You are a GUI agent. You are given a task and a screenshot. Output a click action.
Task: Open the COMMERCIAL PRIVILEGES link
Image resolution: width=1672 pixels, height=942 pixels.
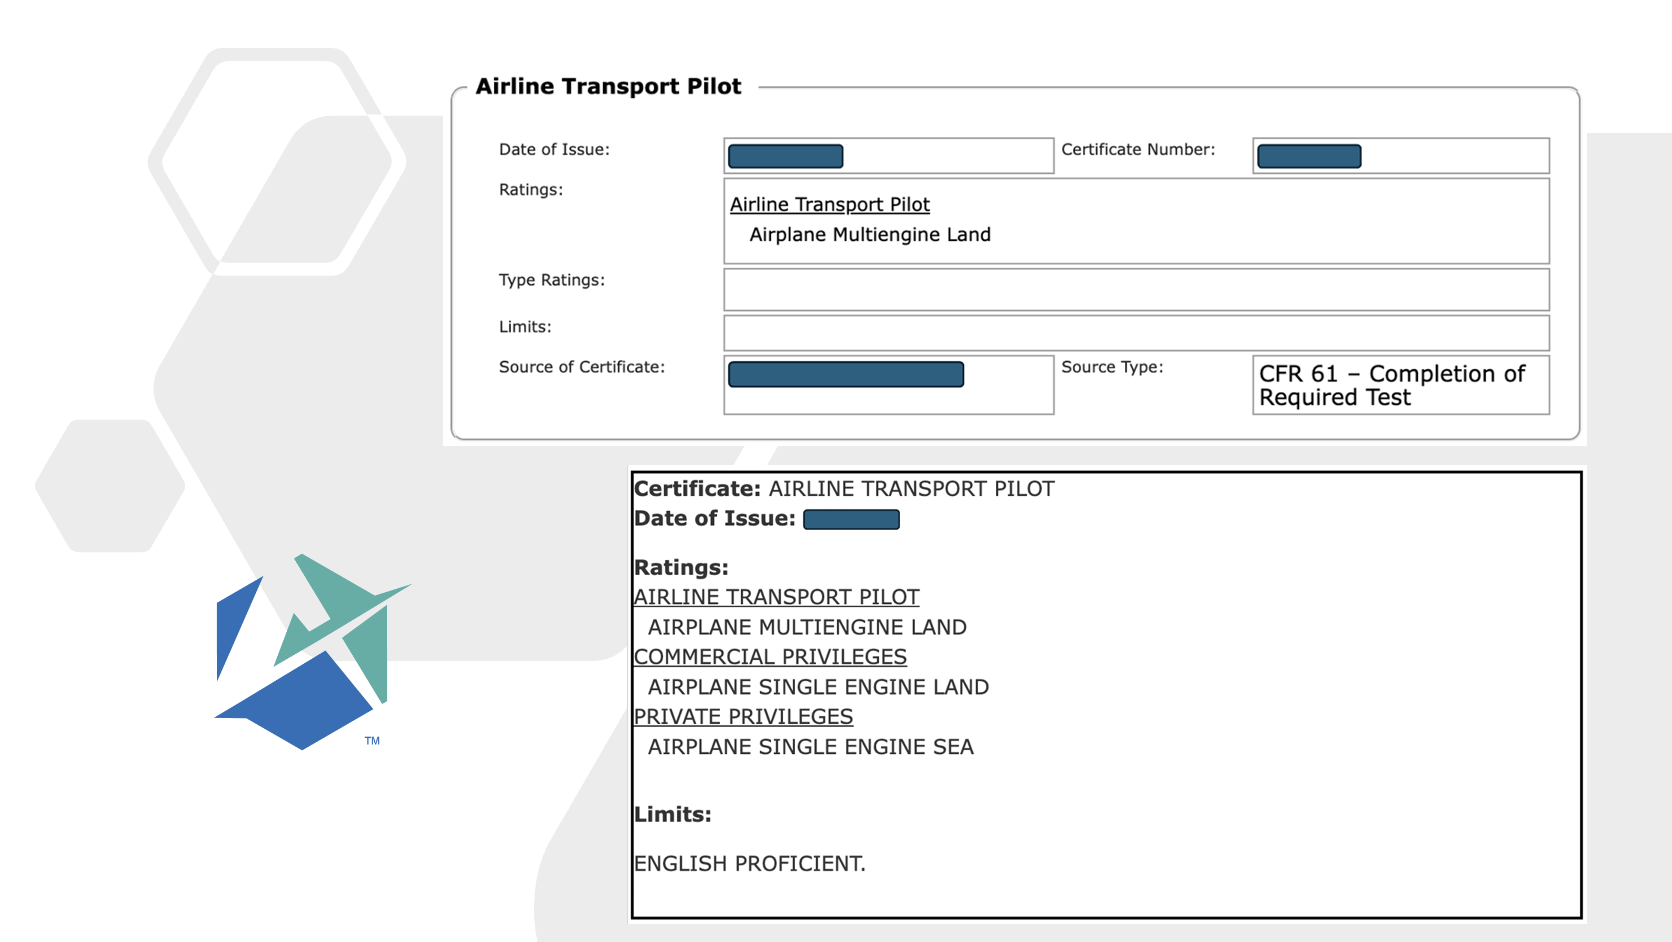[770, 657]
